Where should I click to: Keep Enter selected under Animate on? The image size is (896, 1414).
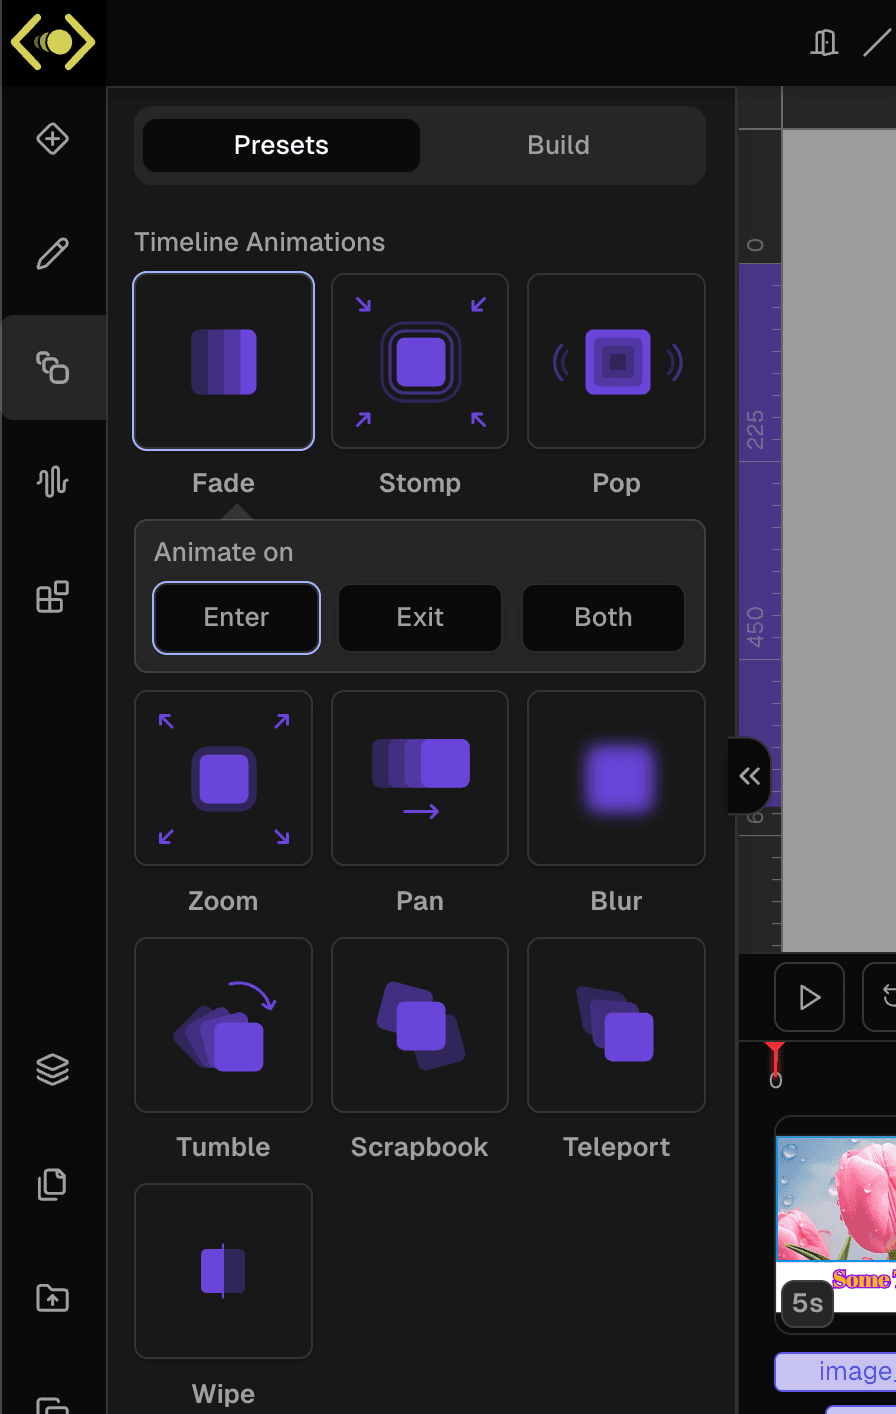pos(236,617)
